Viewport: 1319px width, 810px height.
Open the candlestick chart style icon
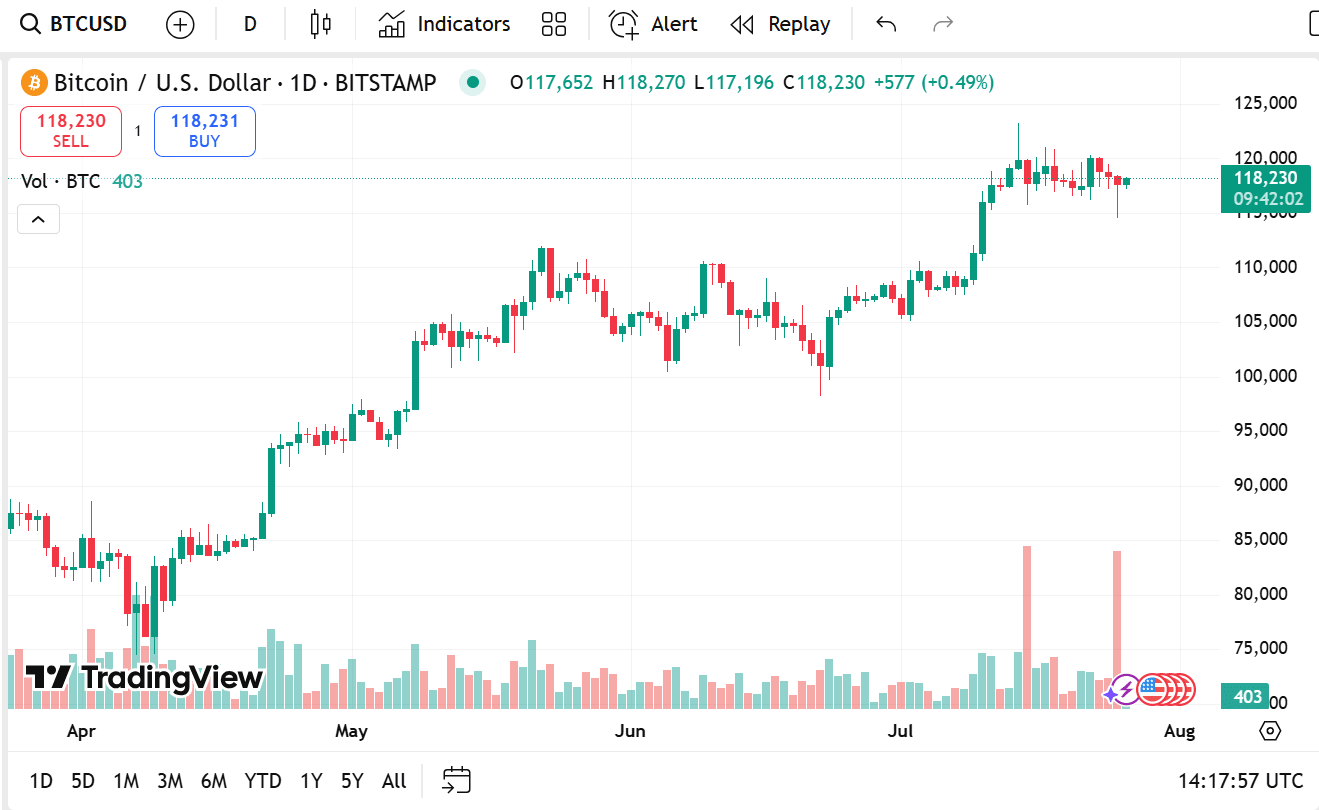point(320,24)
